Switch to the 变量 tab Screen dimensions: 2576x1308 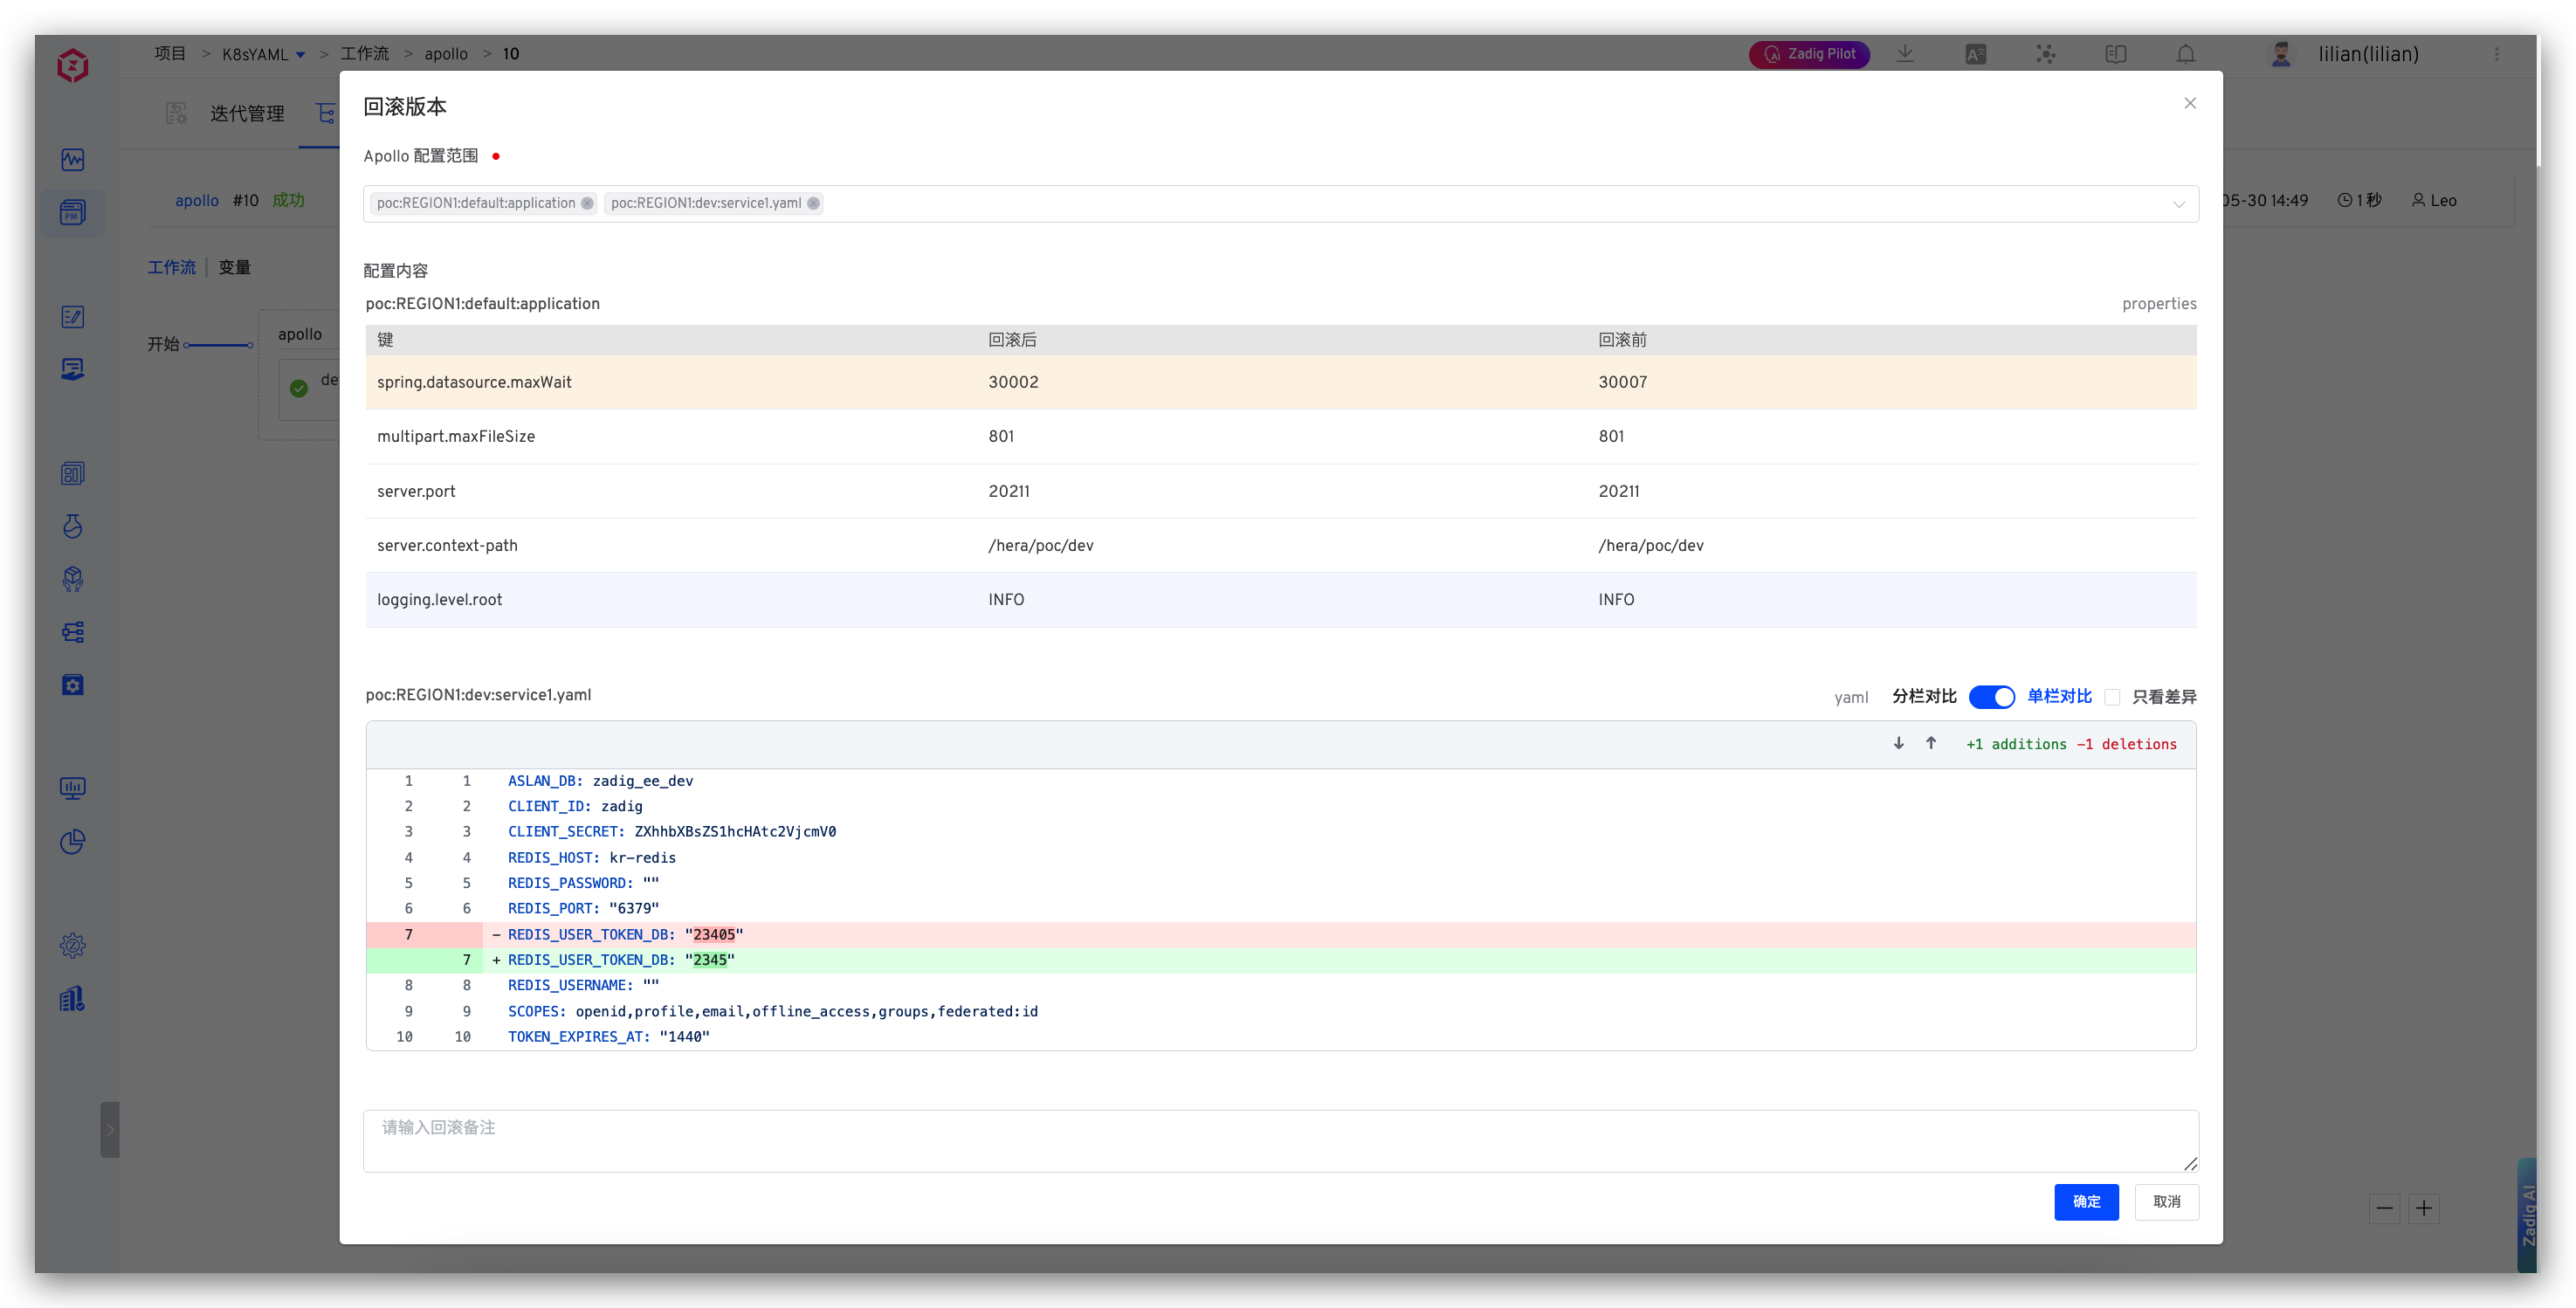[234, 267]
